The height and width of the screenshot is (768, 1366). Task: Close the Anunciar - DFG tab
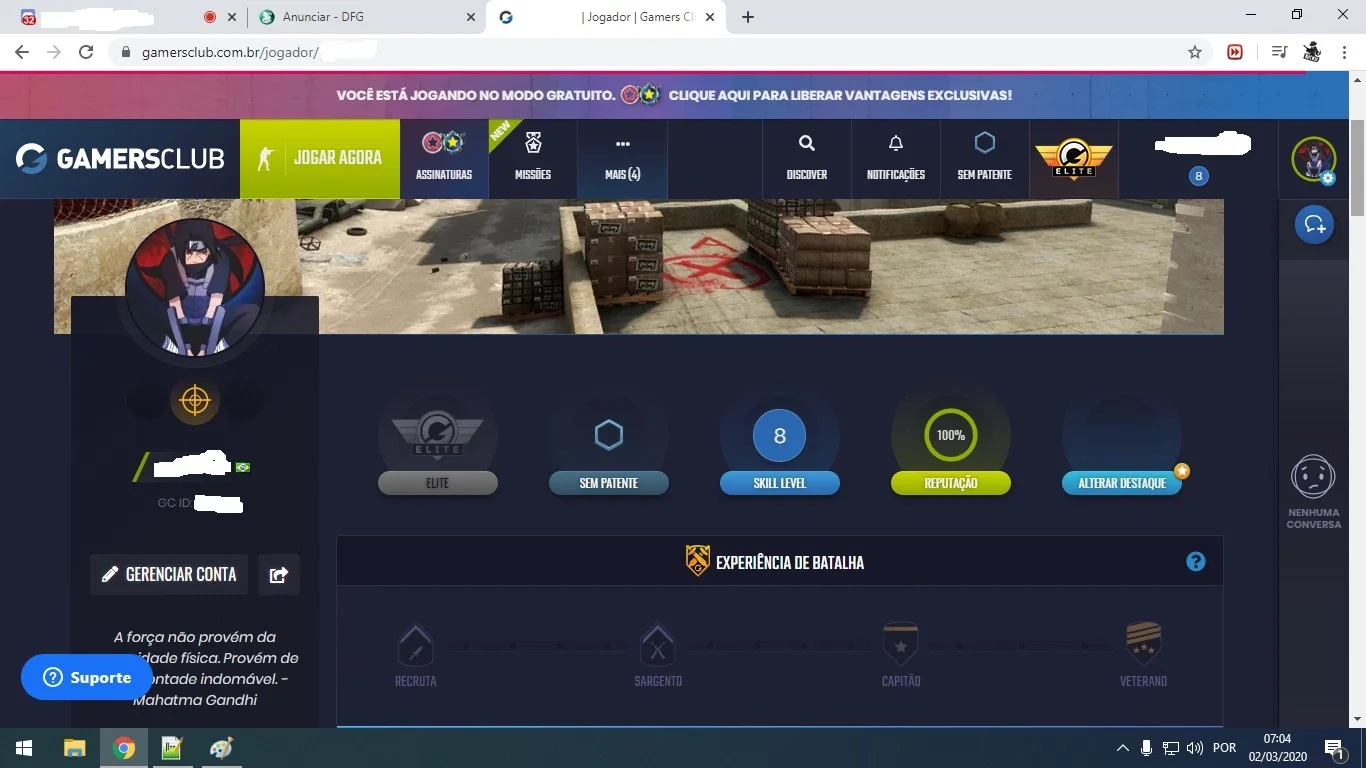(471, 17)
